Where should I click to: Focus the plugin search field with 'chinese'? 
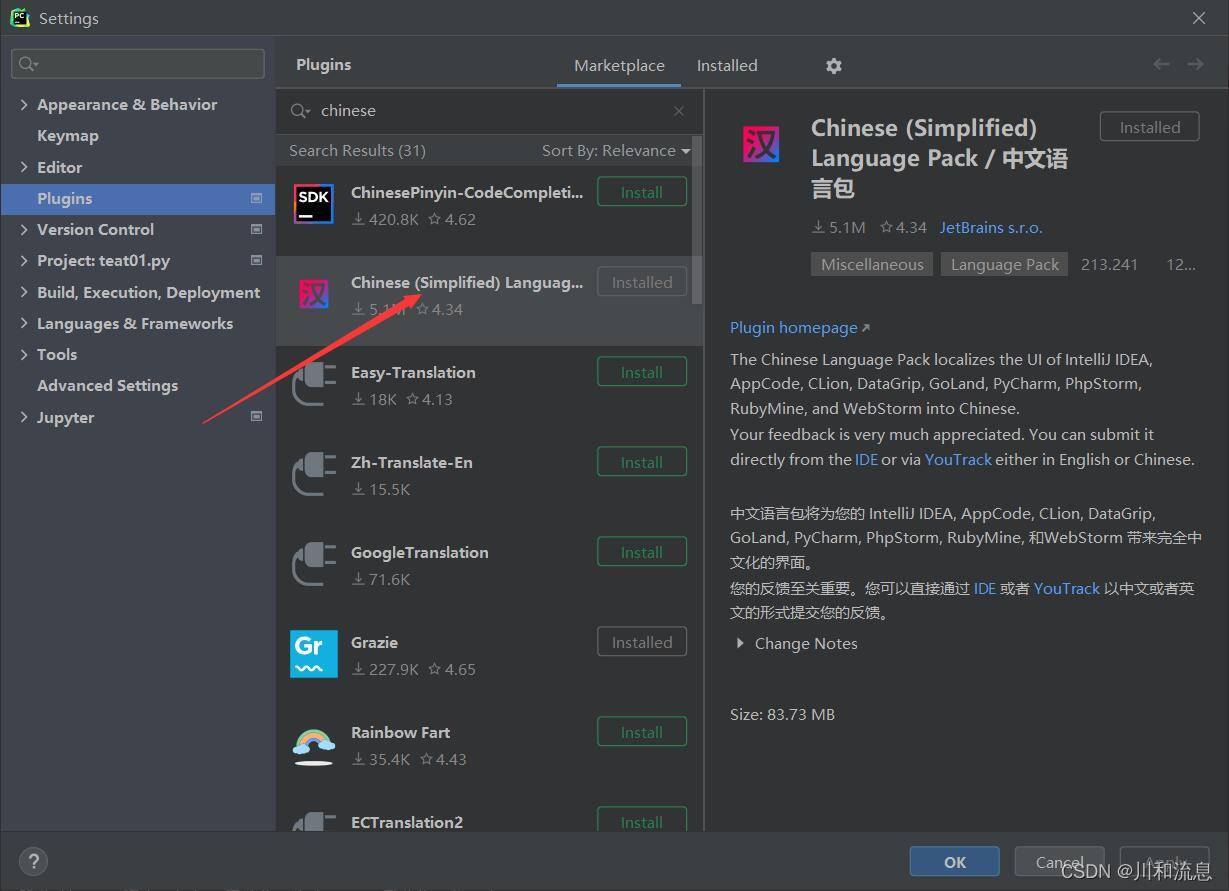point(490,111)
